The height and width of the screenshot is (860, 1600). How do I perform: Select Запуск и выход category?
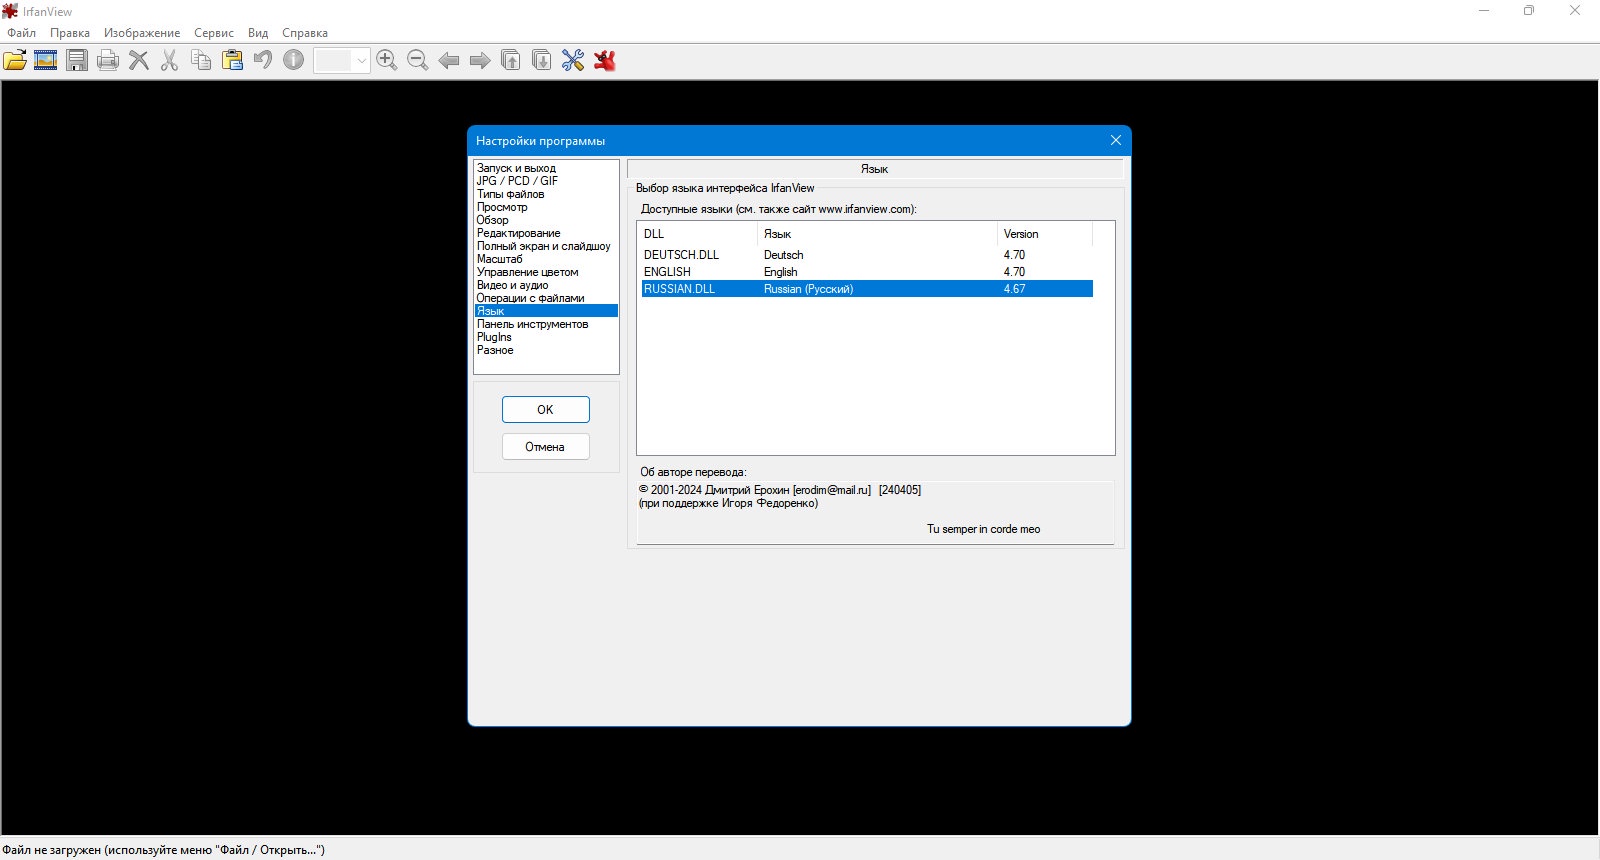pos(546,168)
